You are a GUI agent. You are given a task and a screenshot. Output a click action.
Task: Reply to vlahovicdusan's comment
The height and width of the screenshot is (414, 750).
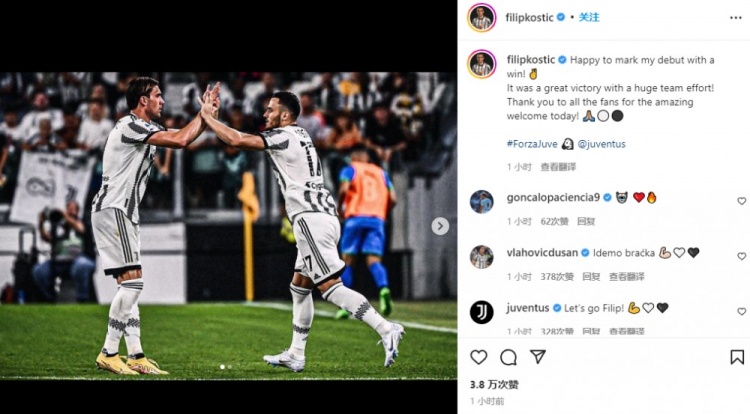click(x=591, y=277)
